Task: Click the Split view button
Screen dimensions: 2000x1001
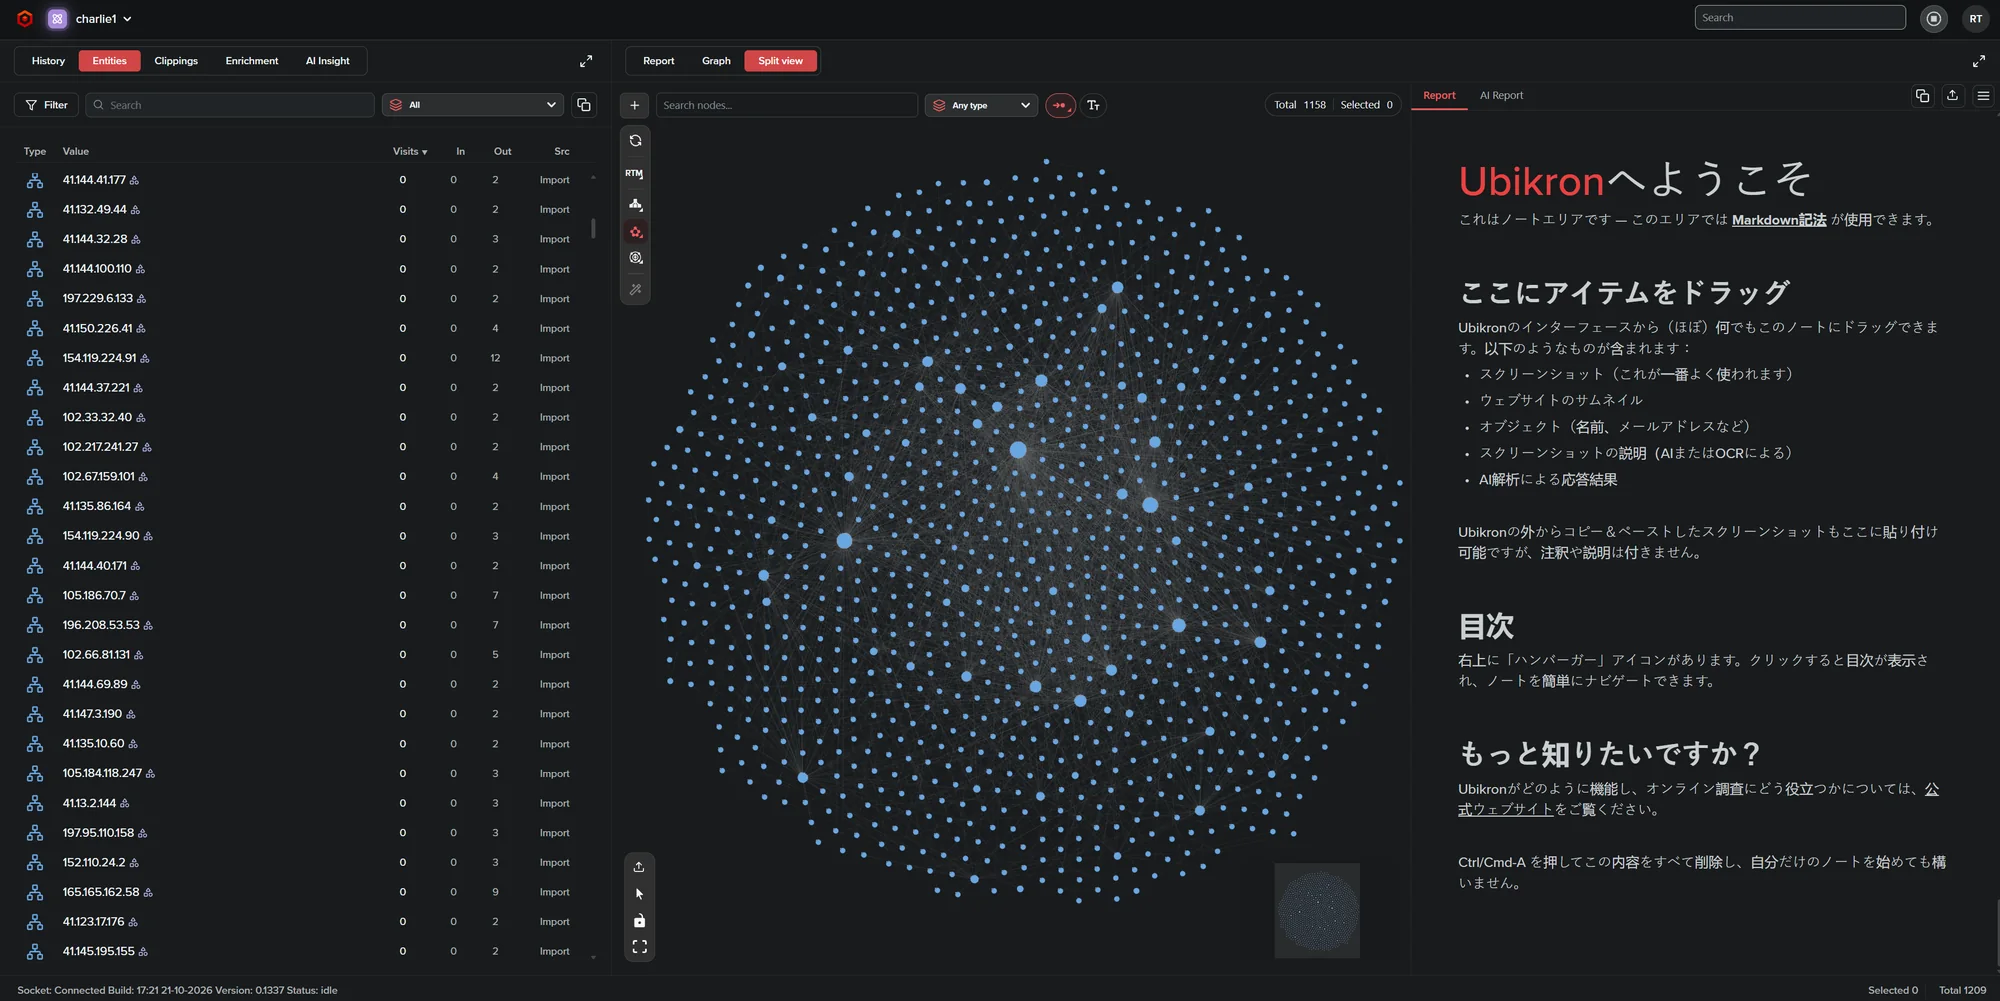Action: click(780, 61)
